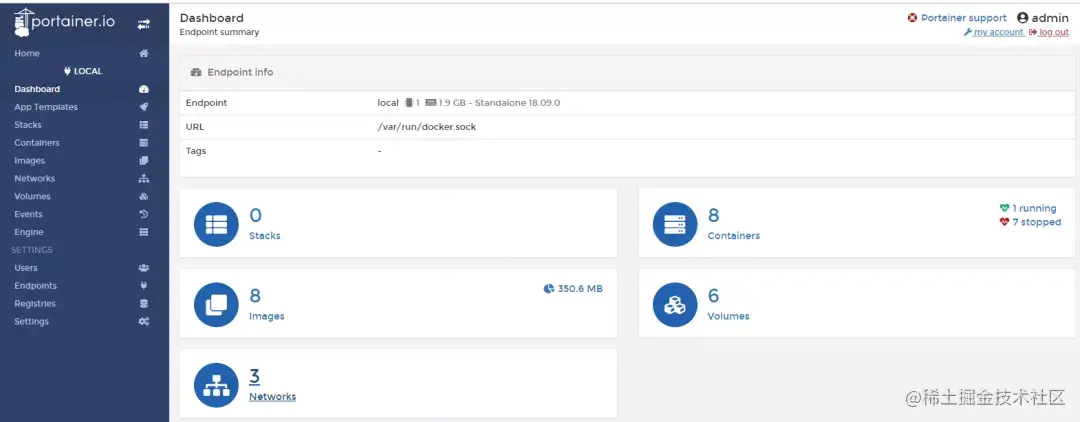
Task: Click the LOCAL endpoint label in sidebar
Action: pyautogui.click(x=83, y=72)
